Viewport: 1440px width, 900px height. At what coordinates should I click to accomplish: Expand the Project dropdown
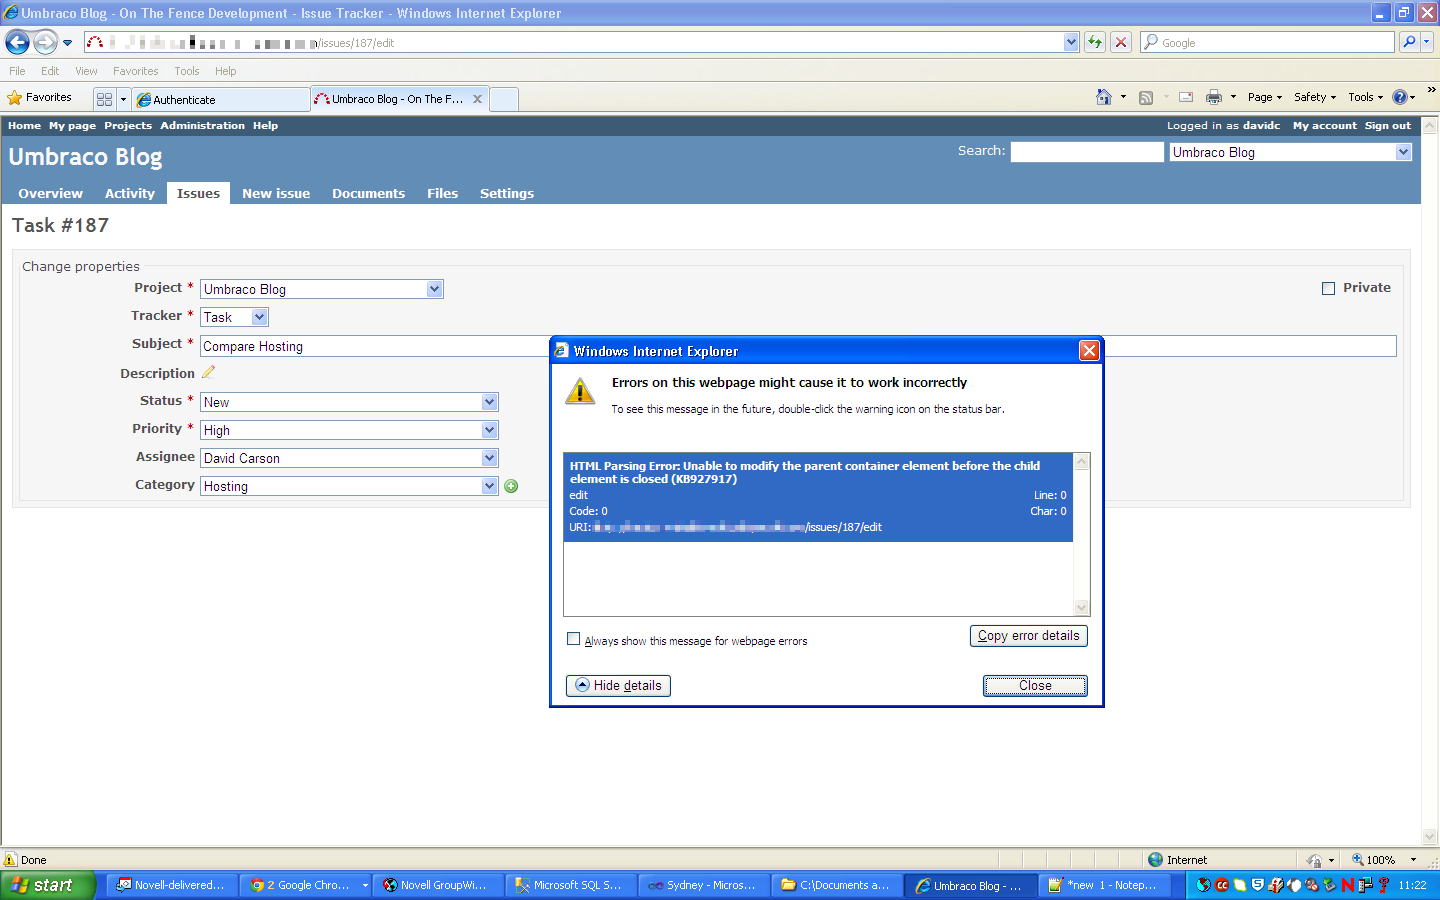(x=434, y=289)
